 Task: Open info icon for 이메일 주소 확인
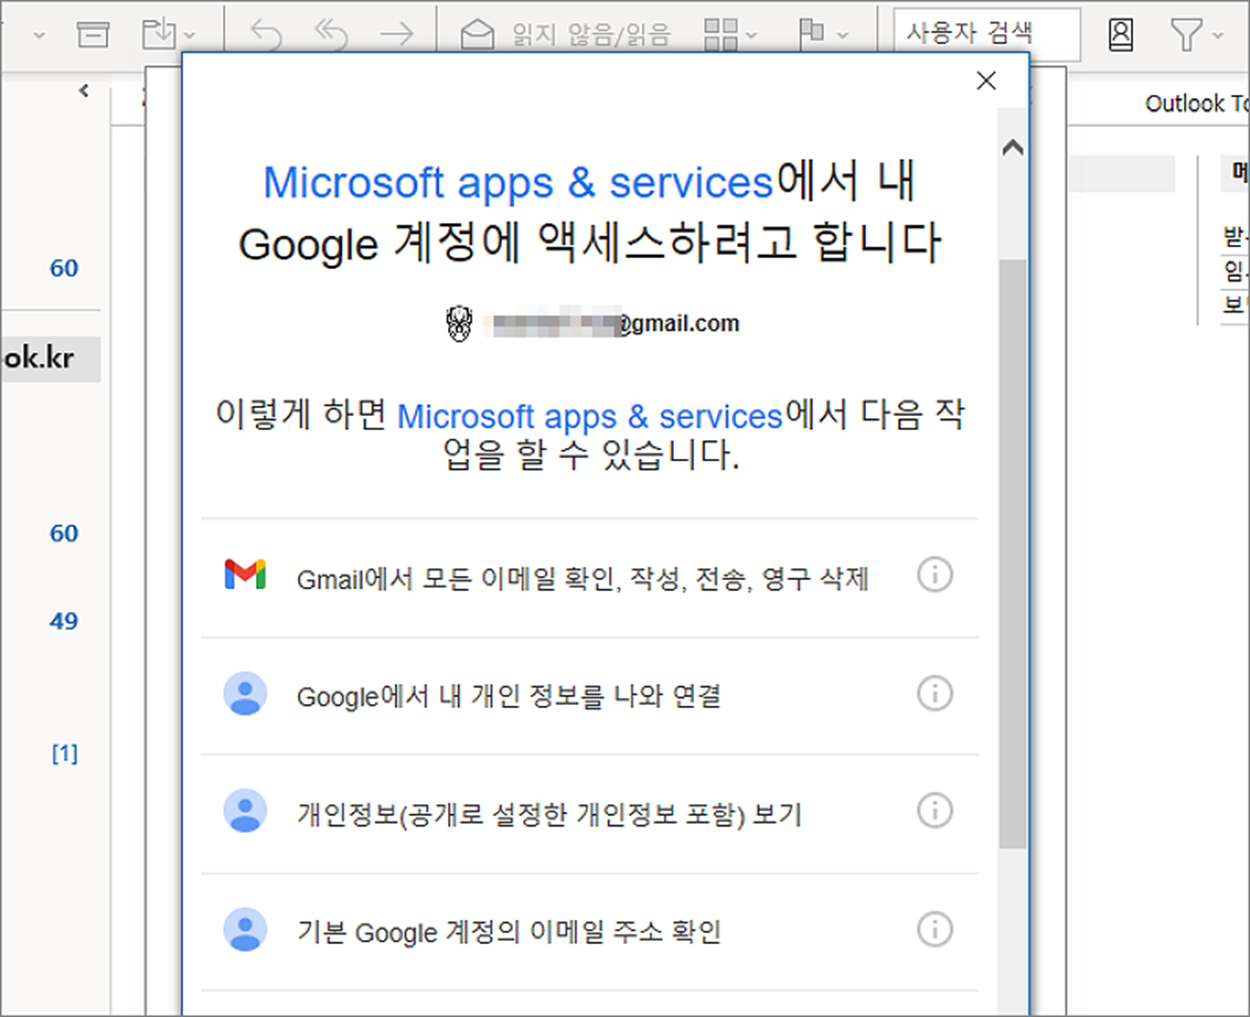[x=935, y=930]
